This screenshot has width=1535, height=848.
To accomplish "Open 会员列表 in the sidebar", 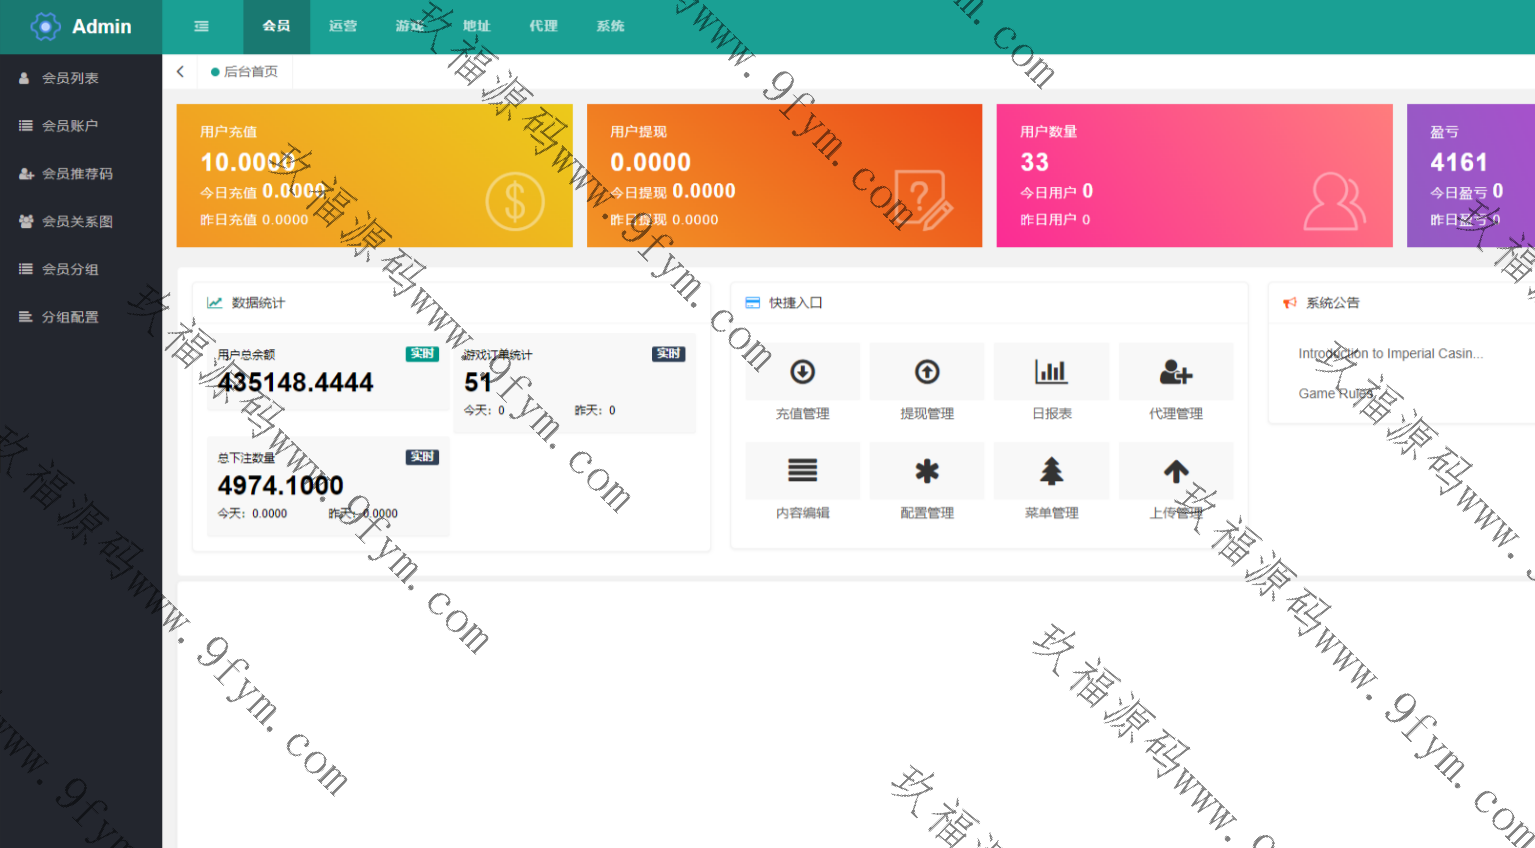I will [x=70, y=78].
